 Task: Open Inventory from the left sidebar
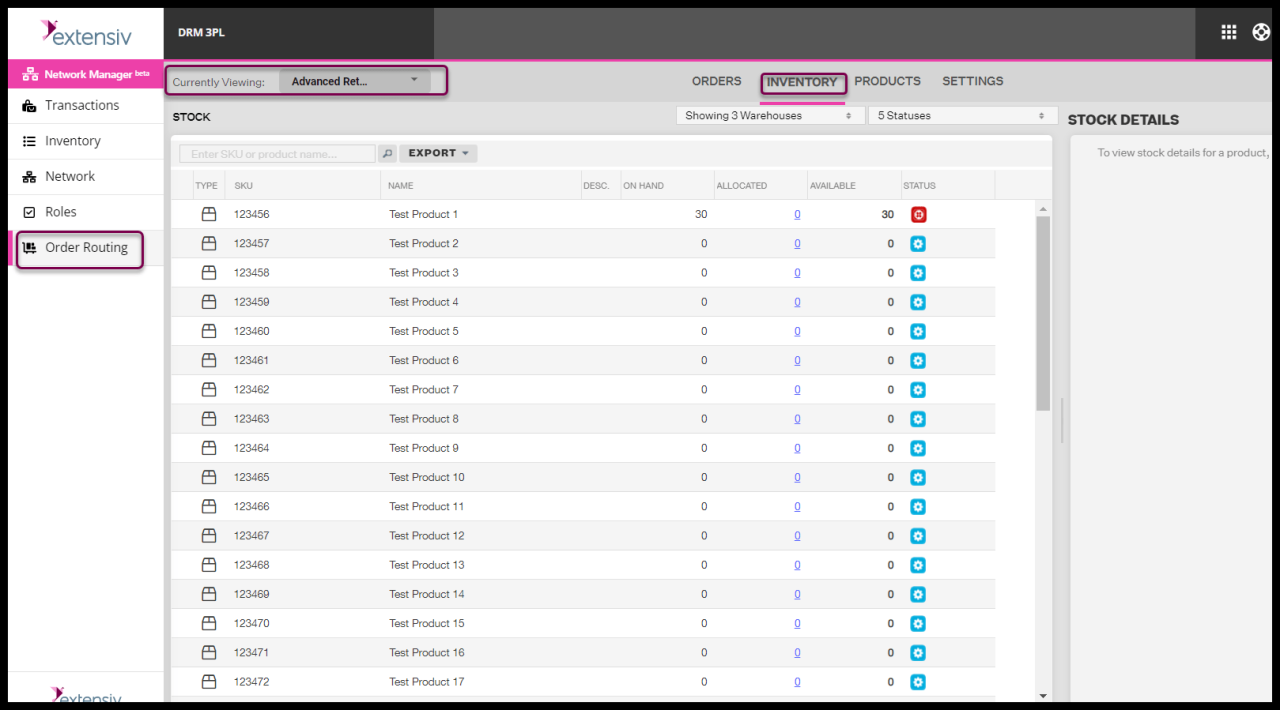[30, 141]
